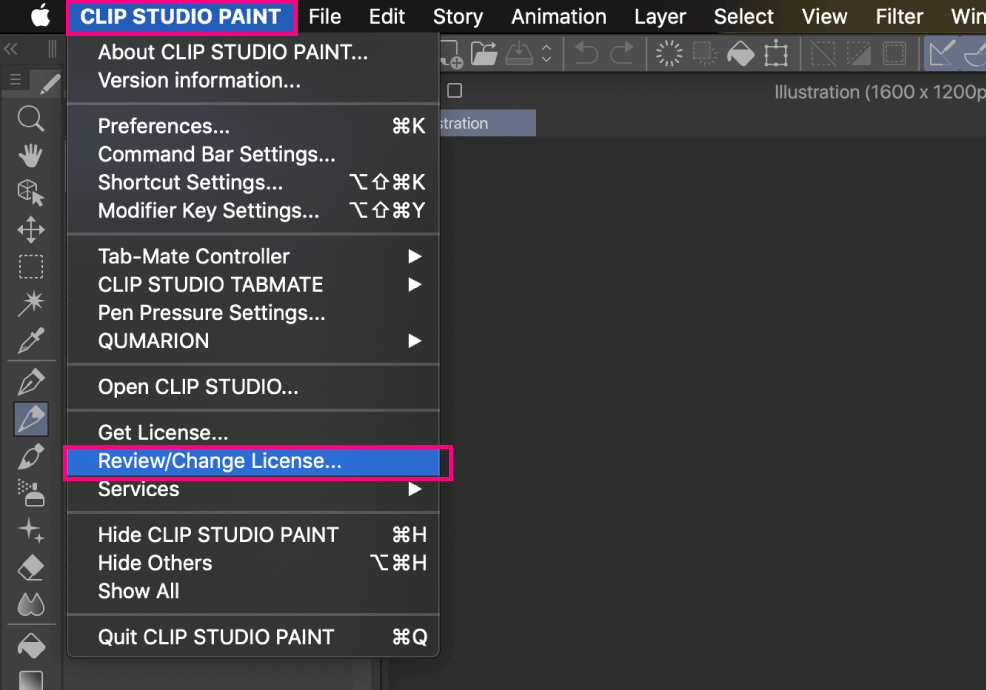Select the Eraser tool
Screen dimensions: 986x690
pos(31,568)
